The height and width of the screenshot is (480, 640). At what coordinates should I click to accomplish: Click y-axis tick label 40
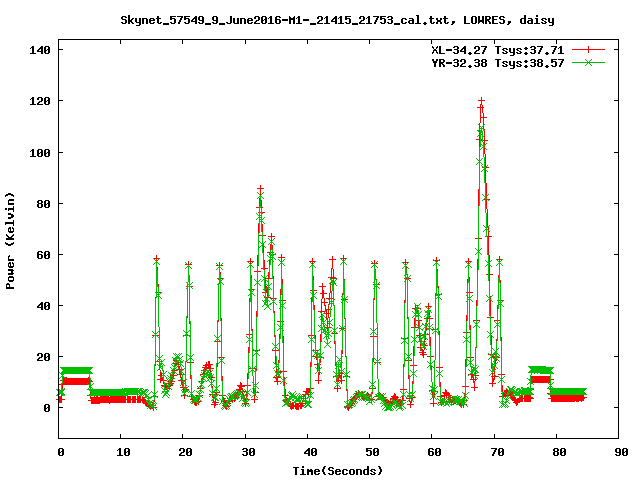(43, 306)
